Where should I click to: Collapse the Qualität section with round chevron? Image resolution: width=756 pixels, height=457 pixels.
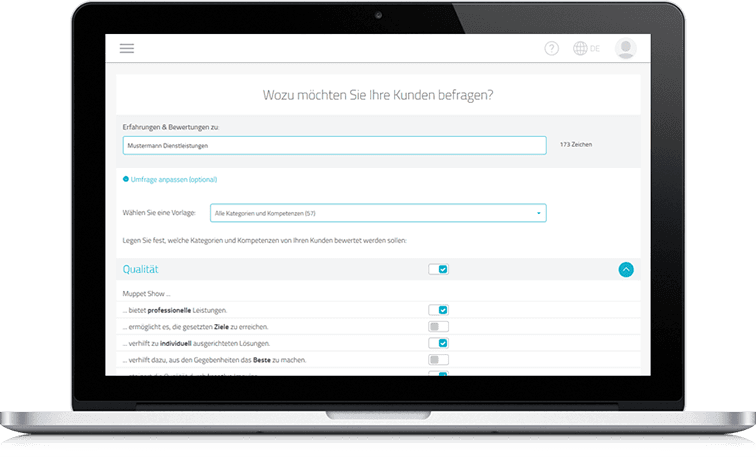(626, 269)
